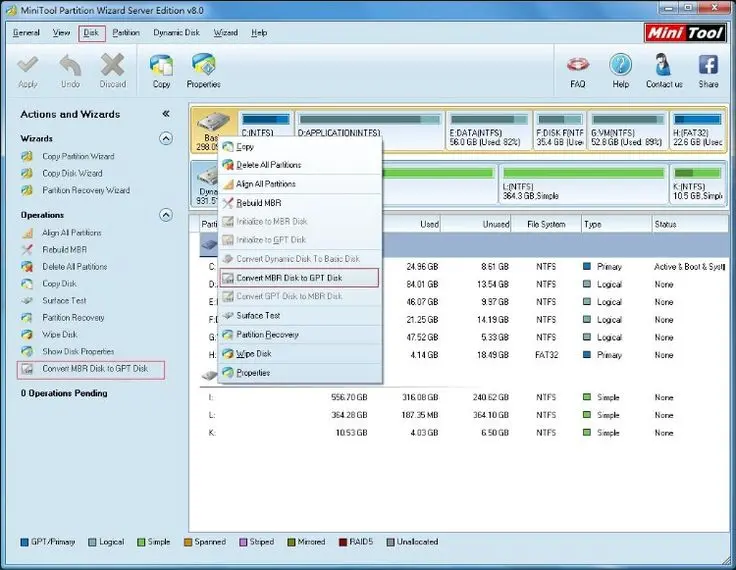The height and width of the screenshot is (570, 736).
Task: Open the General menu
Action: pos(26,32)
